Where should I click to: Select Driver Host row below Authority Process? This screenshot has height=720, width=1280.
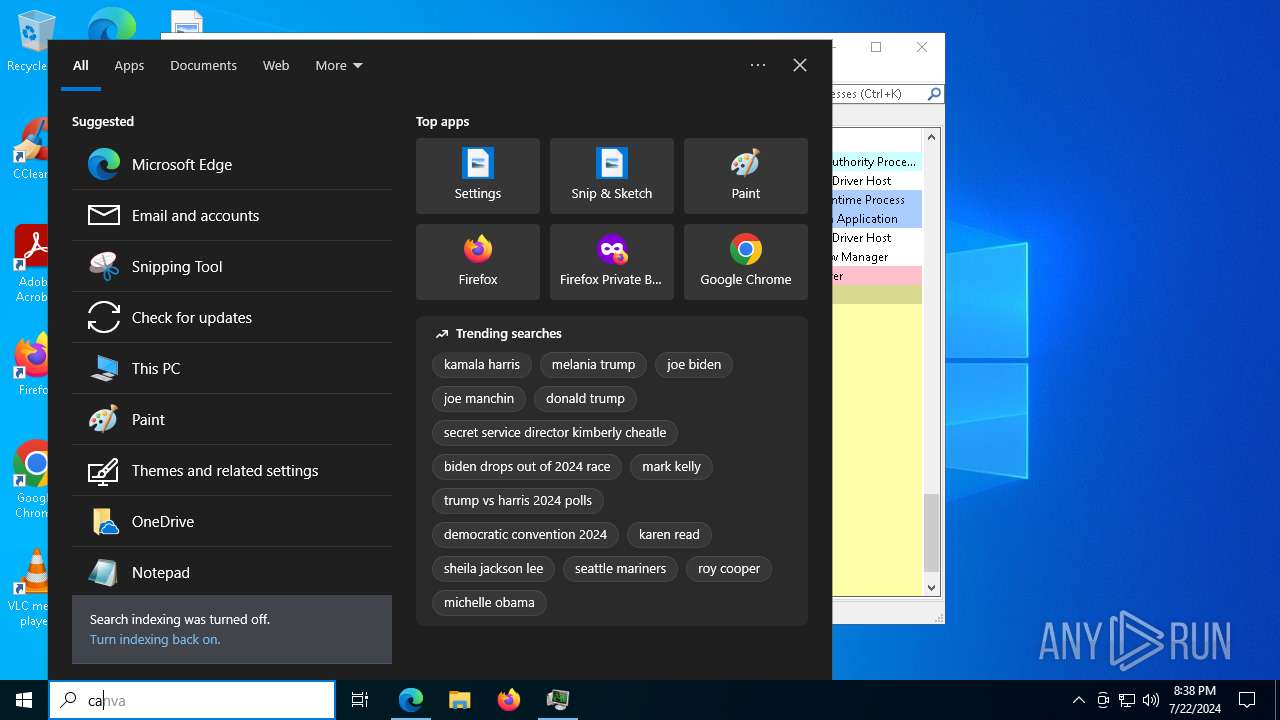point(877,181)
